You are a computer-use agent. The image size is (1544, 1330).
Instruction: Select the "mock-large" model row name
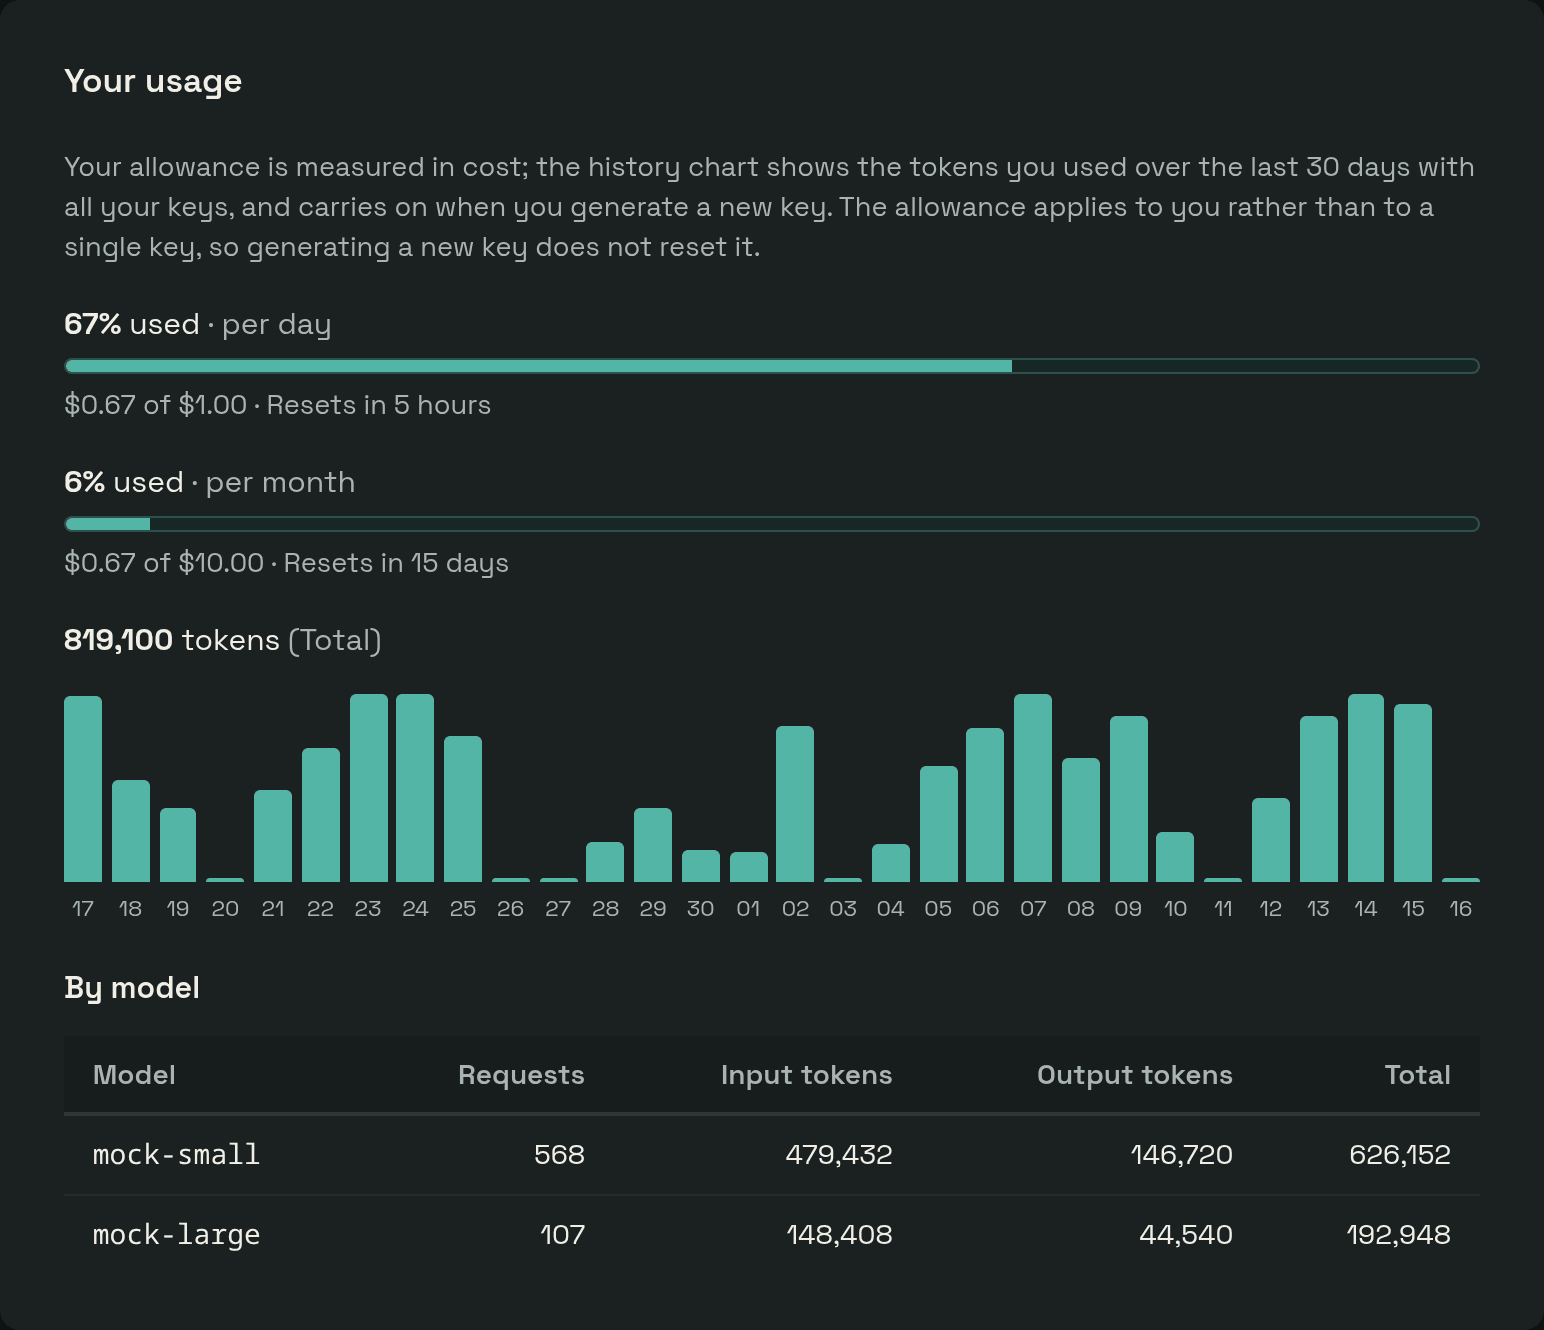pyautogui.click(x=177, y=1235)
